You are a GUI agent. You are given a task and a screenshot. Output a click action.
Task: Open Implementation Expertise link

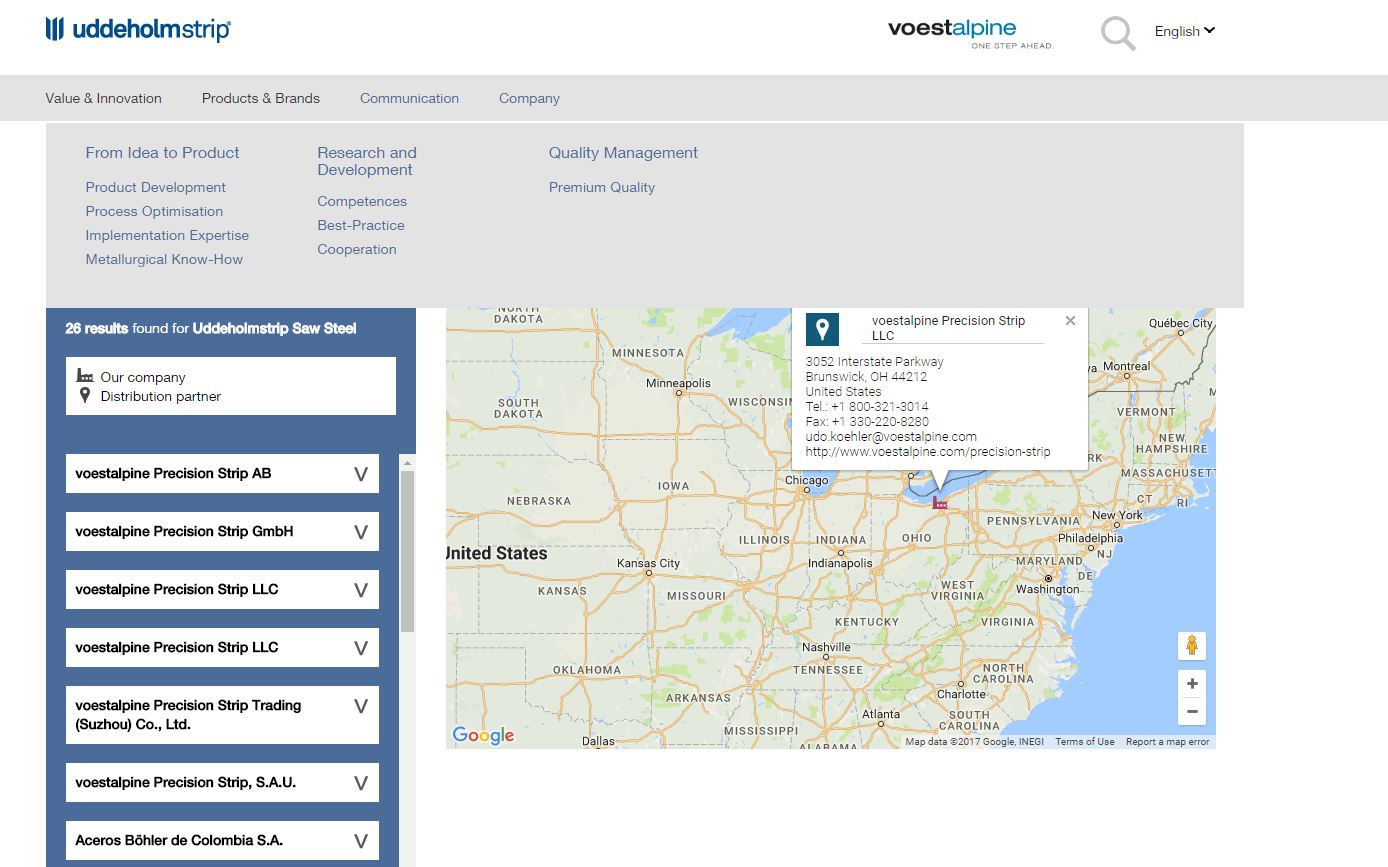coord(167,235)
